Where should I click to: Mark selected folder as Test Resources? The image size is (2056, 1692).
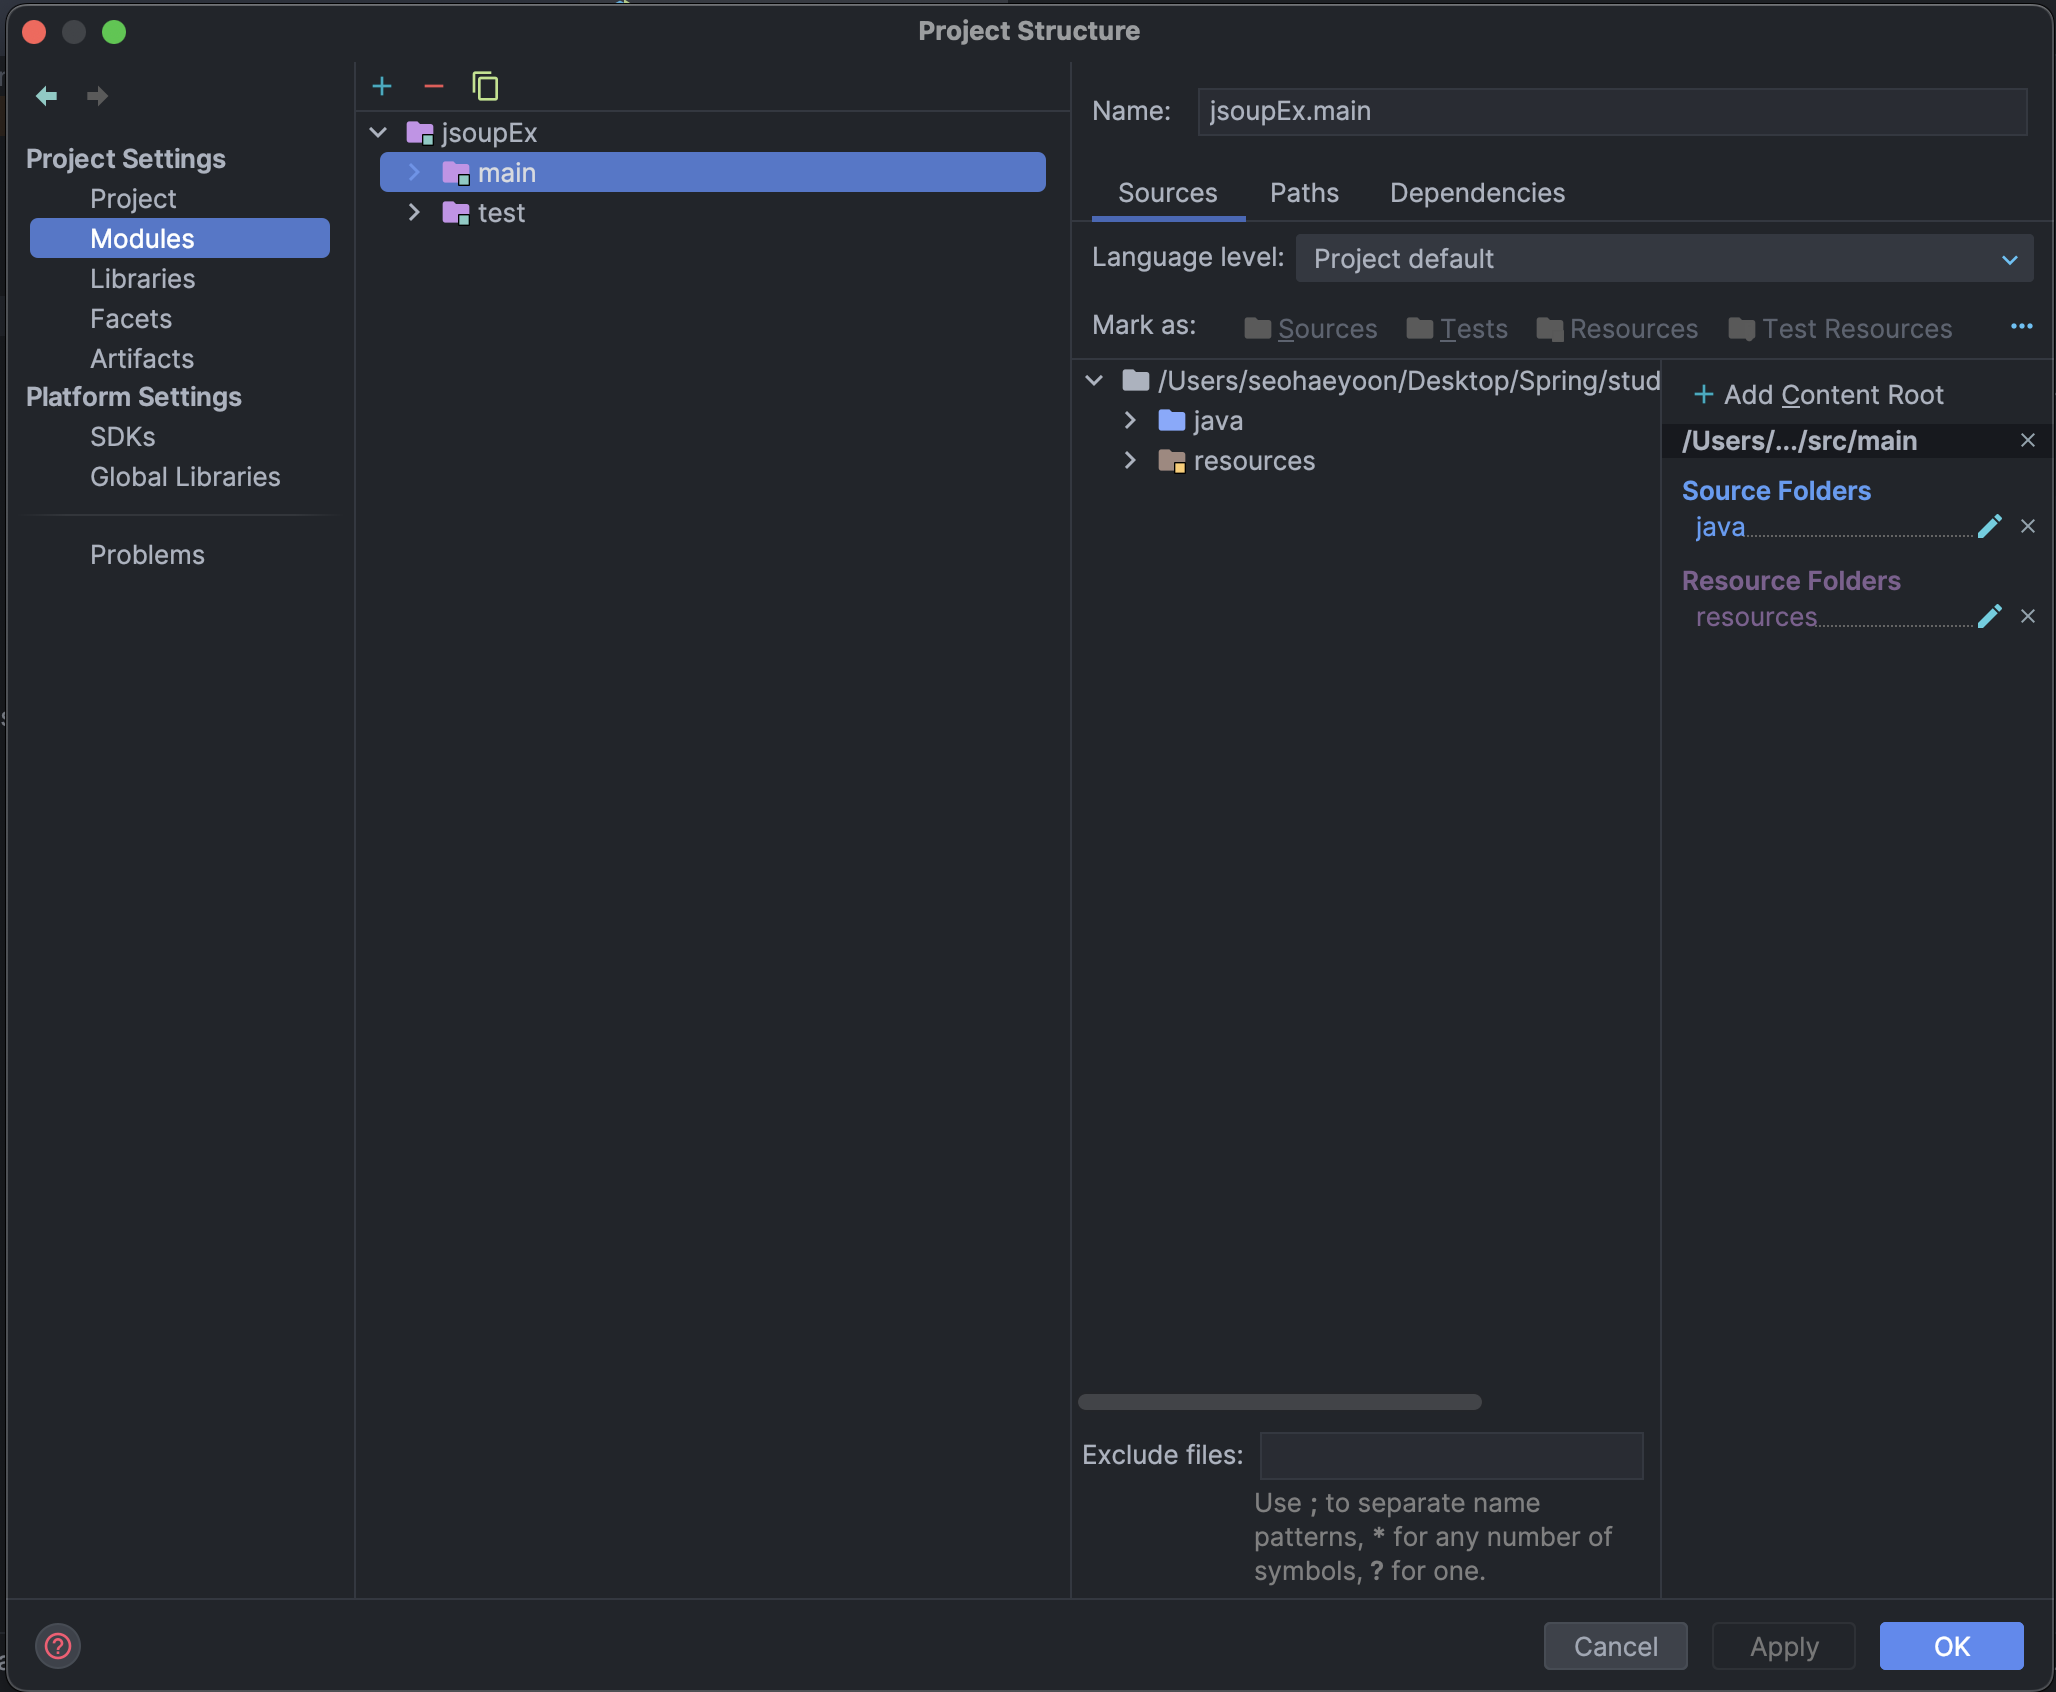tap(1840, 329)
